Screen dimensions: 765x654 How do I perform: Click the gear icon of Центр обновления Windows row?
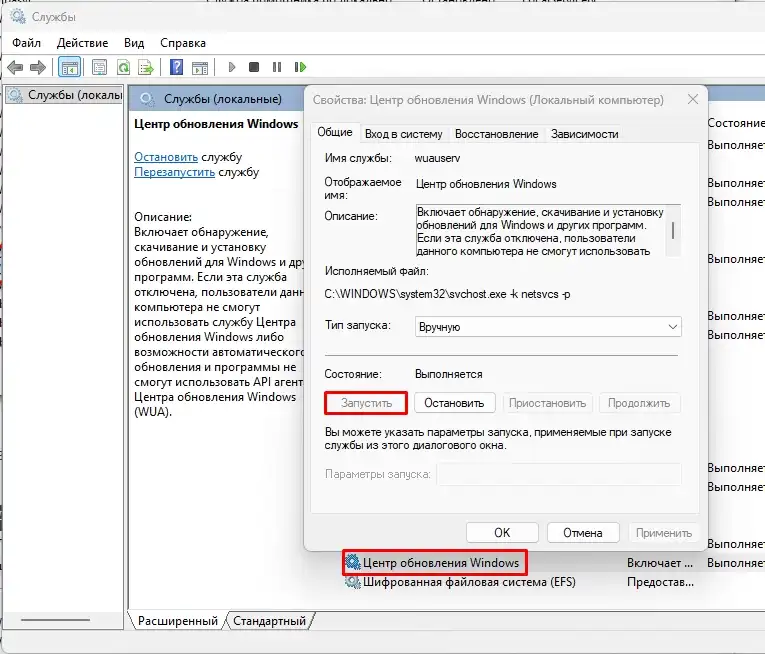click(352, 562)
